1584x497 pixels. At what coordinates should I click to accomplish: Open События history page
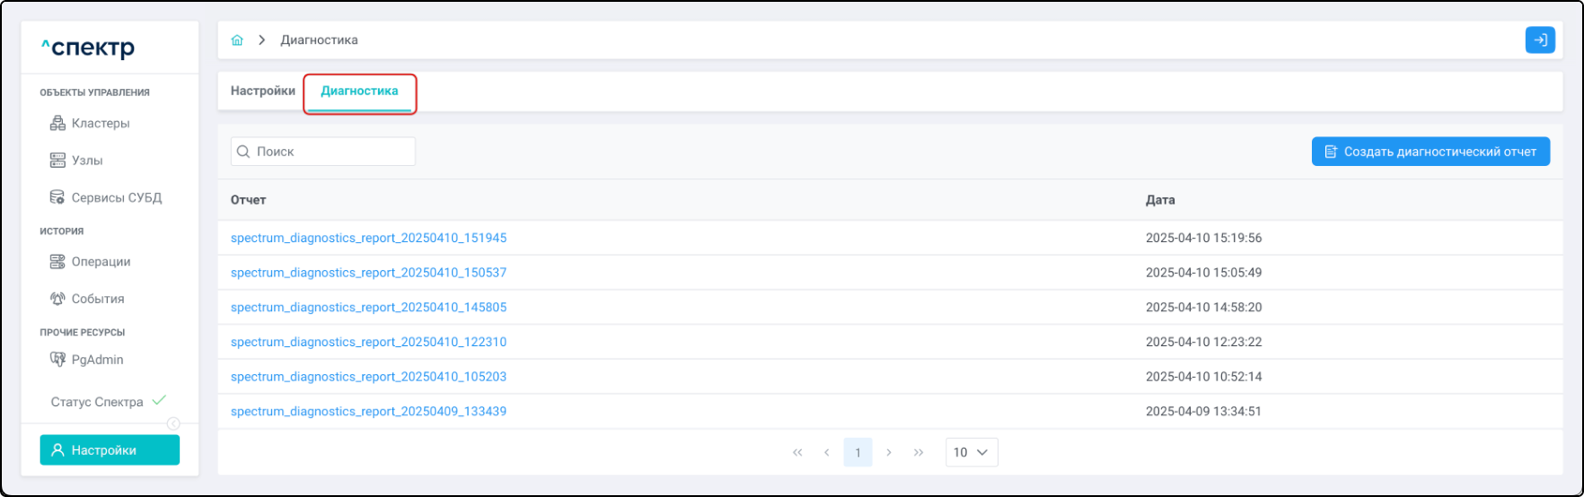(97, 298)
